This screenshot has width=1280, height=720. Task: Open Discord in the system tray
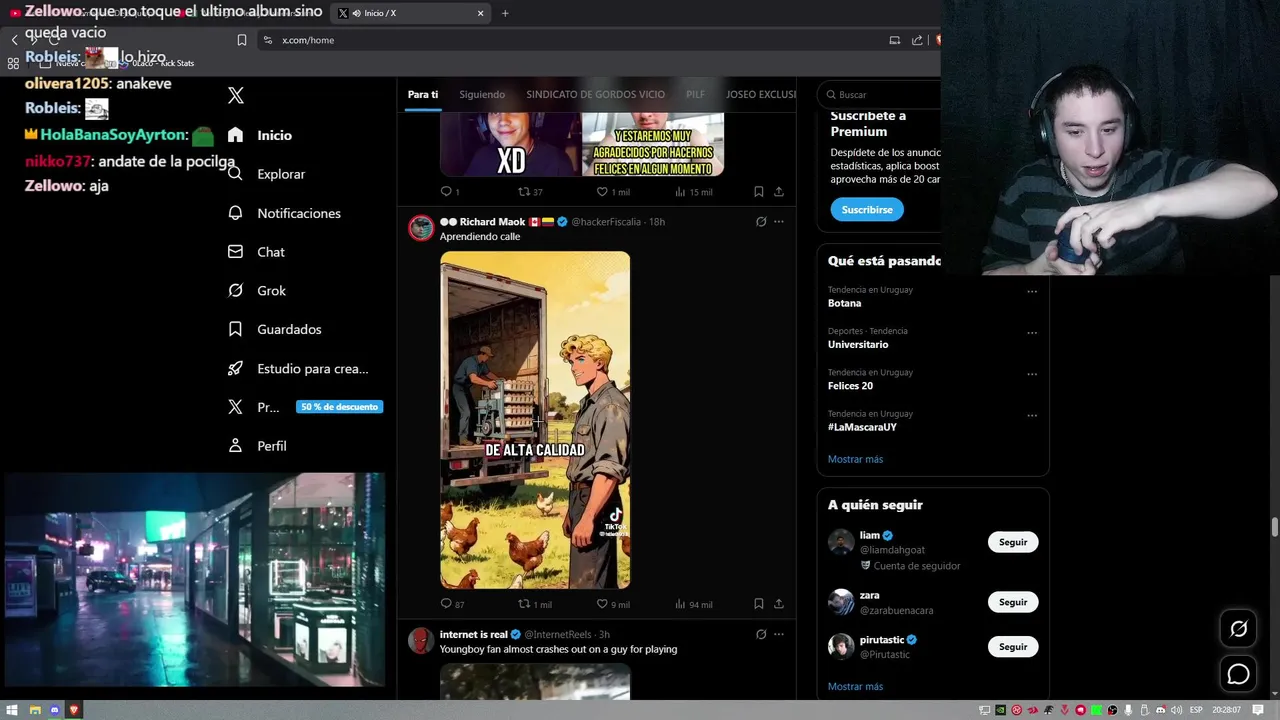pyautogui.click(x=1160, y=710)
